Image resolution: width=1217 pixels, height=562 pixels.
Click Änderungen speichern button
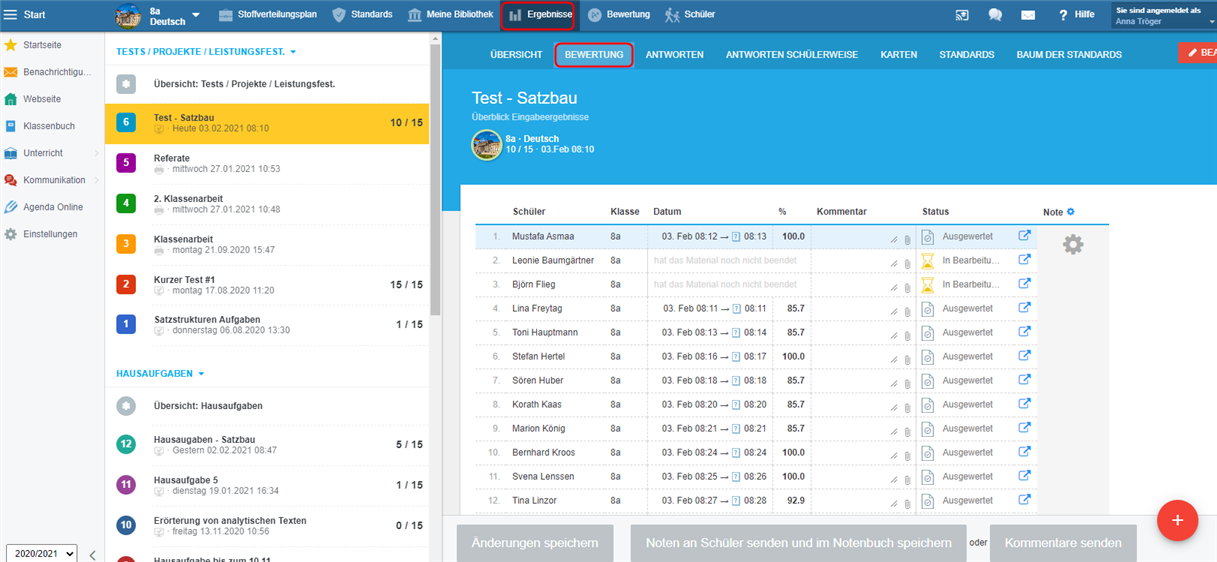coord(535,543)
